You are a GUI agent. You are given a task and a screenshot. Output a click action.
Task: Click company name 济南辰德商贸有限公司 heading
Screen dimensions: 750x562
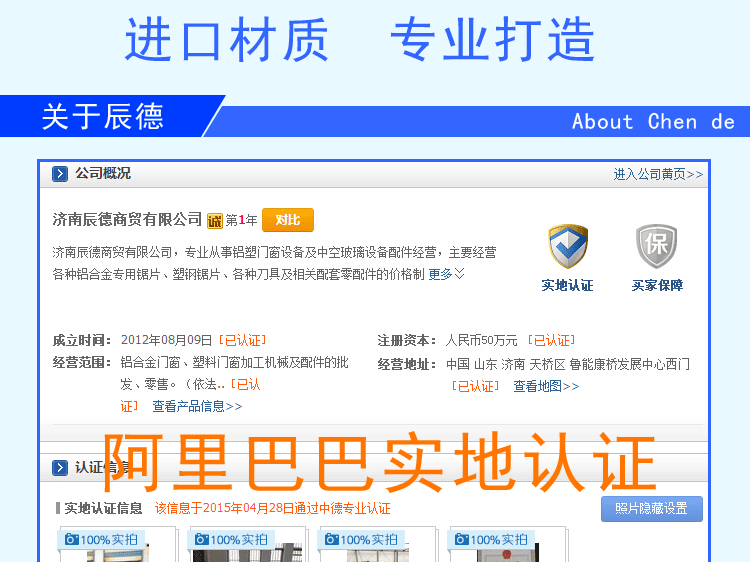pos(127,220)
